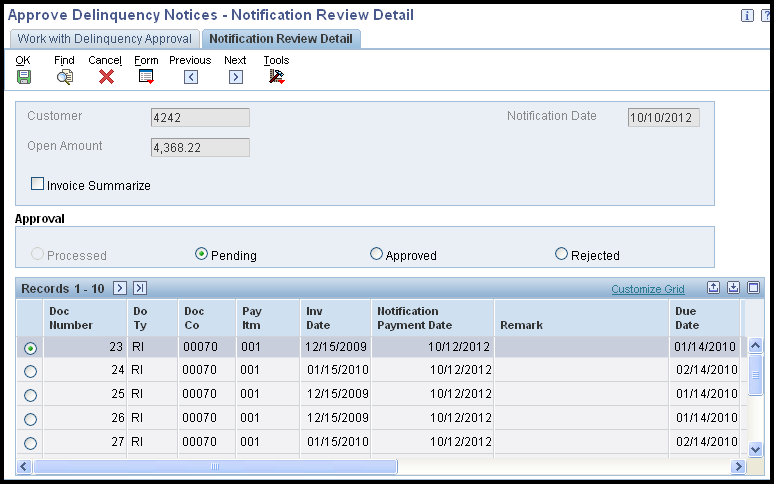
Task: Jump to last grid records page
Action: tap(140, 288)
